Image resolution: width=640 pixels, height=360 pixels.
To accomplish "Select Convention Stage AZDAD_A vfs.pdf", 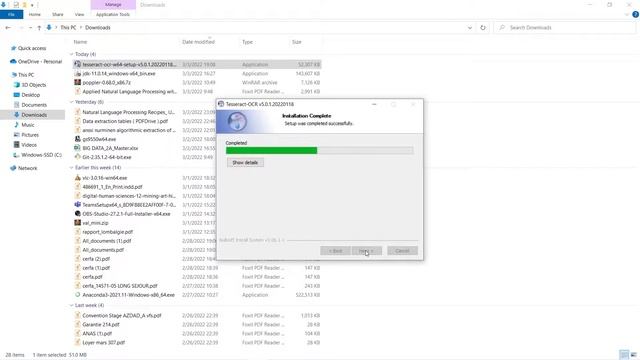I will coord(122,315).
